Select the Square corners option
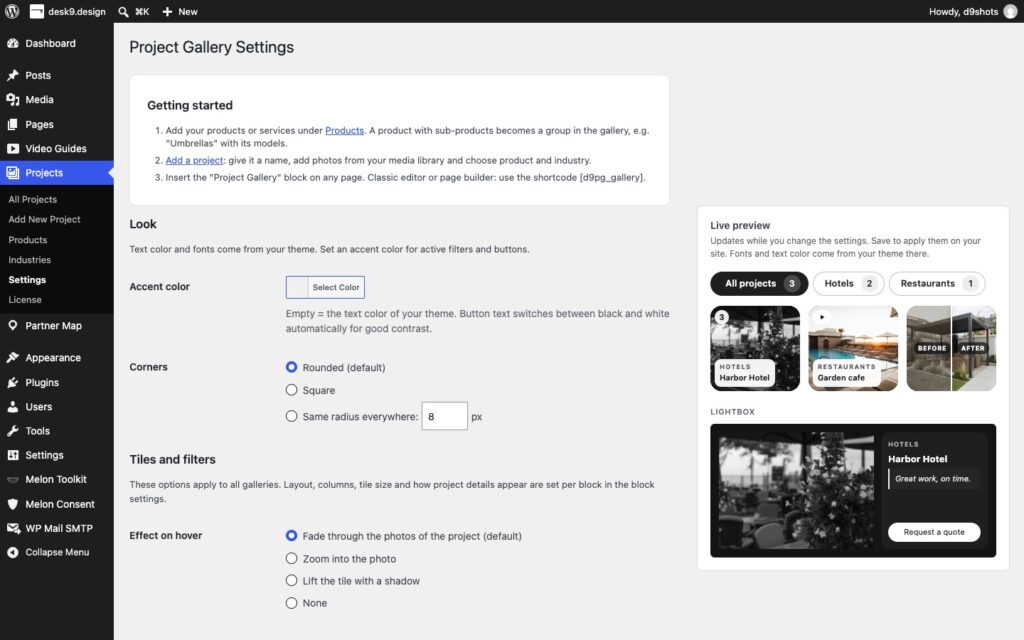Image resolution: width=1024 pixels, height=640 pixels. coord(291,390)
